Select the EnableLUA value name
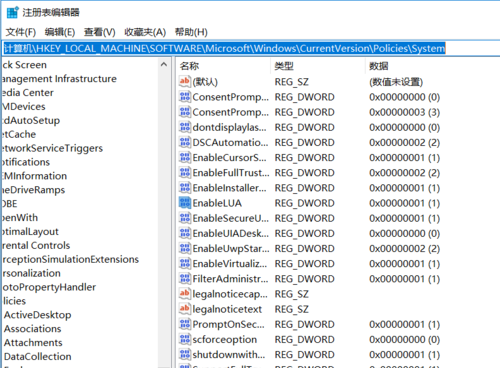The width and height of the screenshot is (500, 368). (217, 203)
